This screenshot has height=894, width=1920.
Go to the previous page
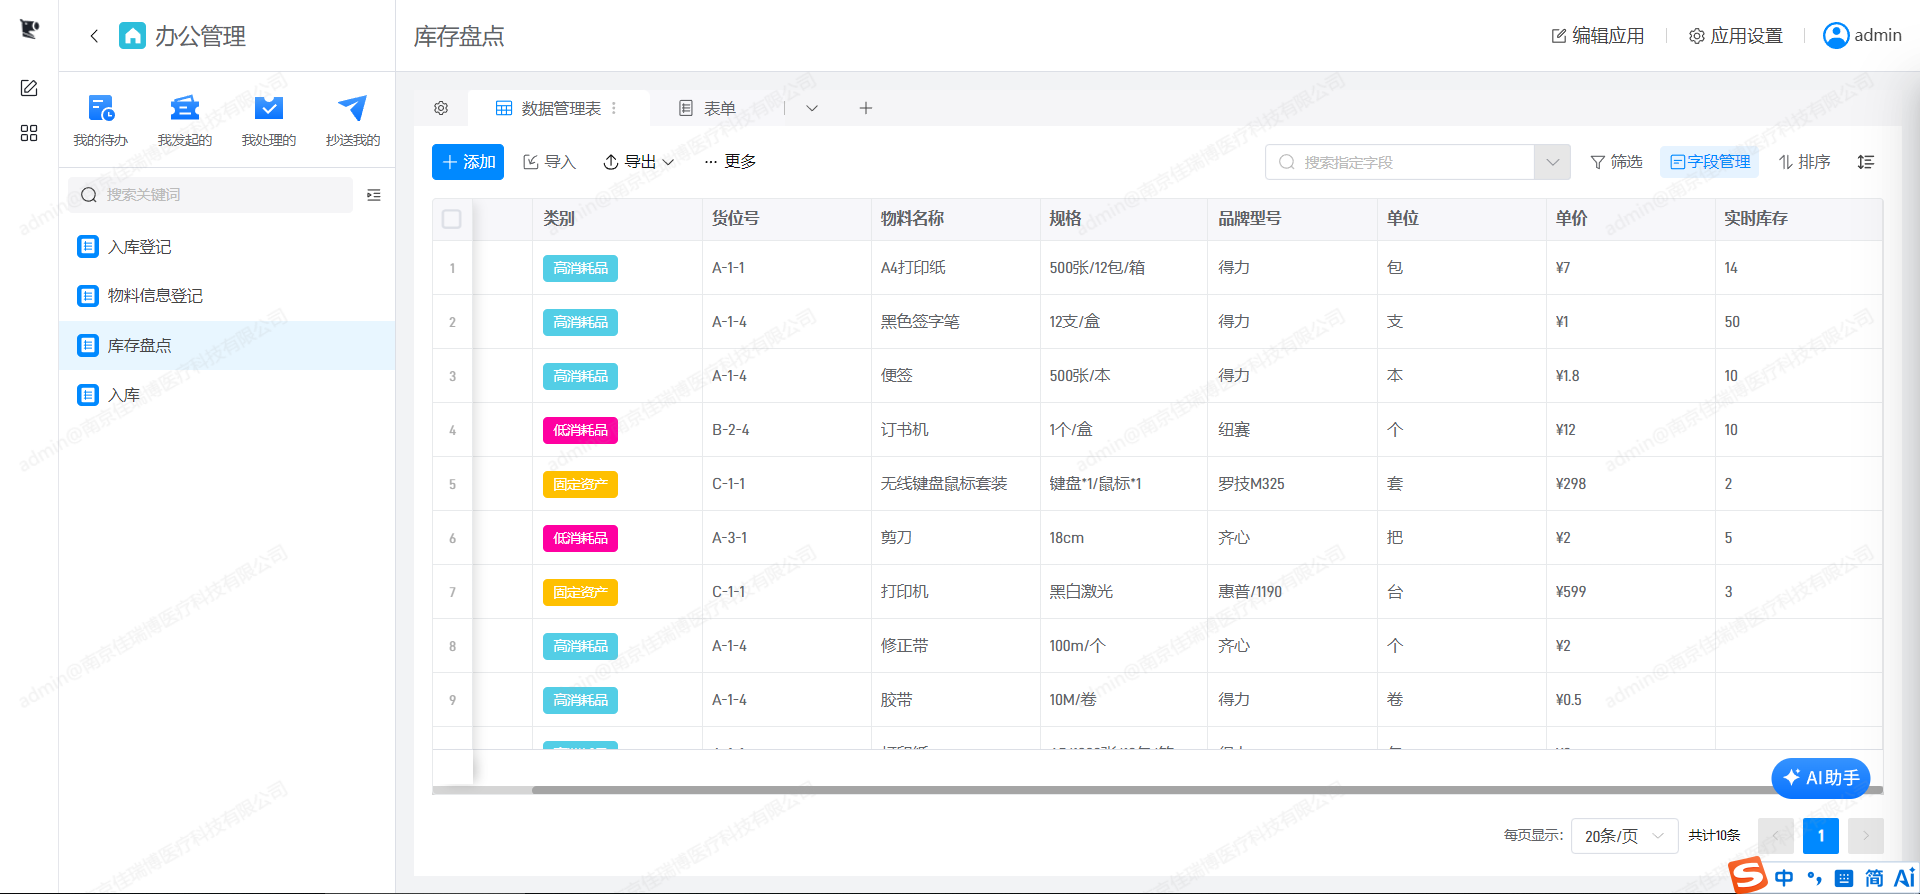click(1776, 836)
